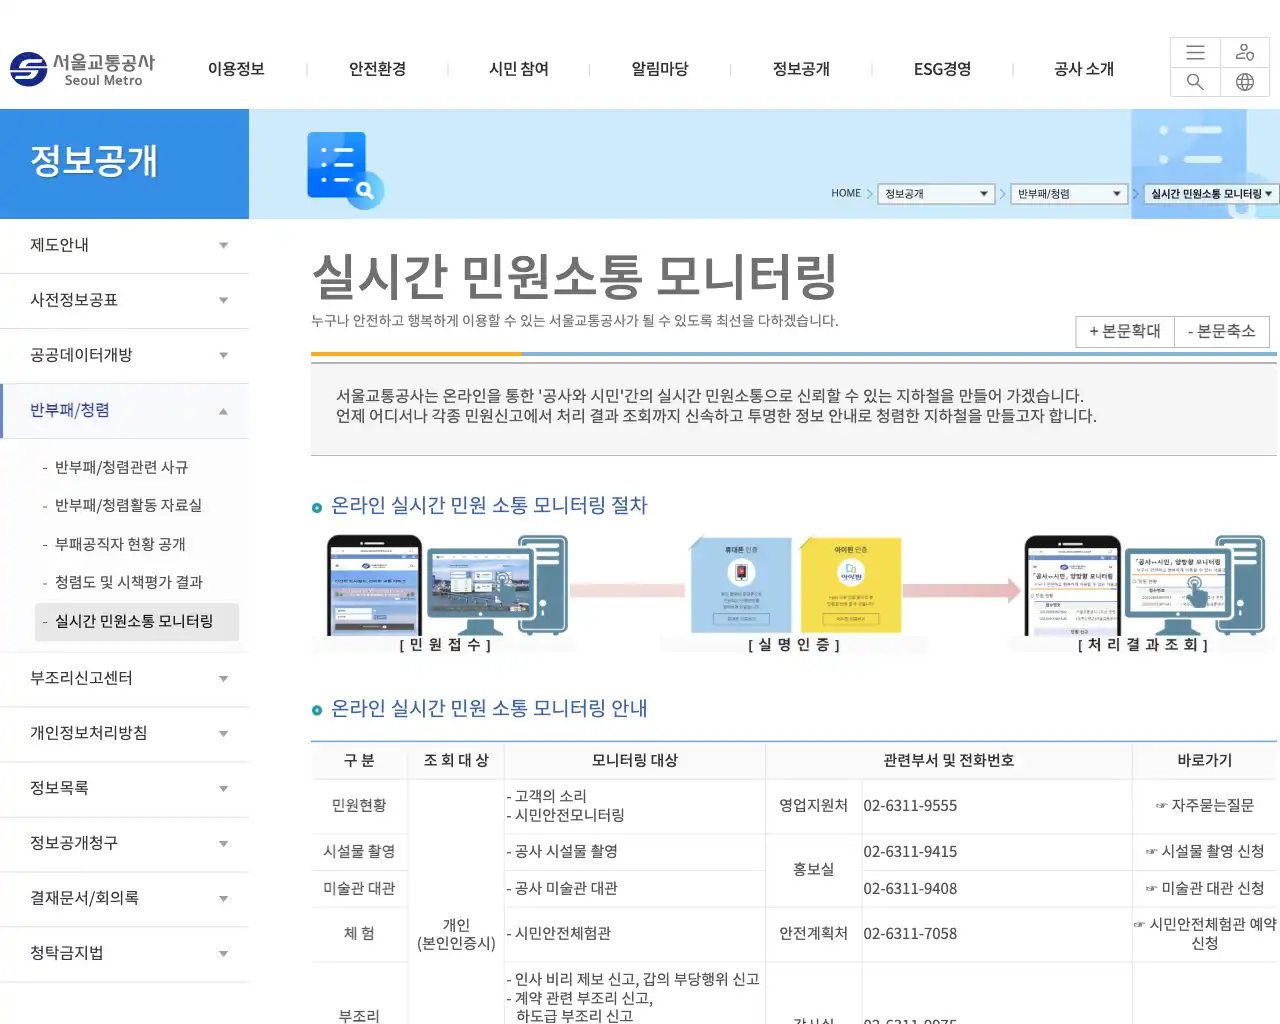
Task: Click the + 본문확대 button
Action: (x=1124, y=331)
